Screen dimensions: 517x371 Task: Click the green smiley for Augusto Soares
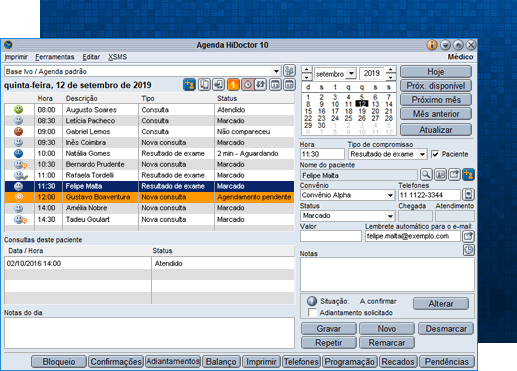coord(19,109)
